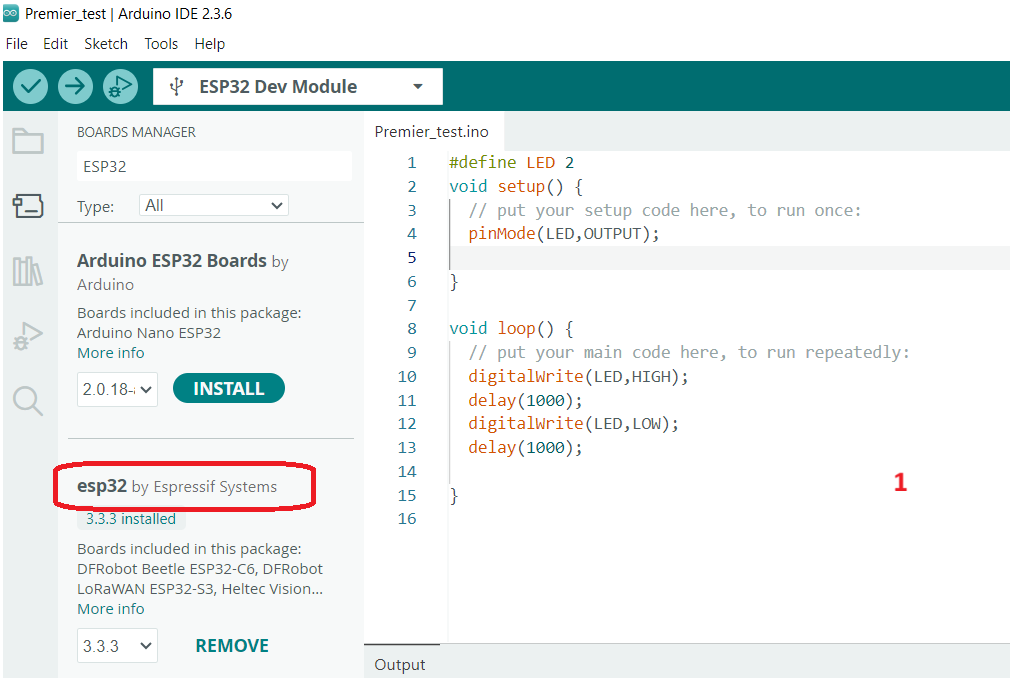This screenshot has width=1010, height=680.
Task: Open the File menu
Action: point(17,44)
